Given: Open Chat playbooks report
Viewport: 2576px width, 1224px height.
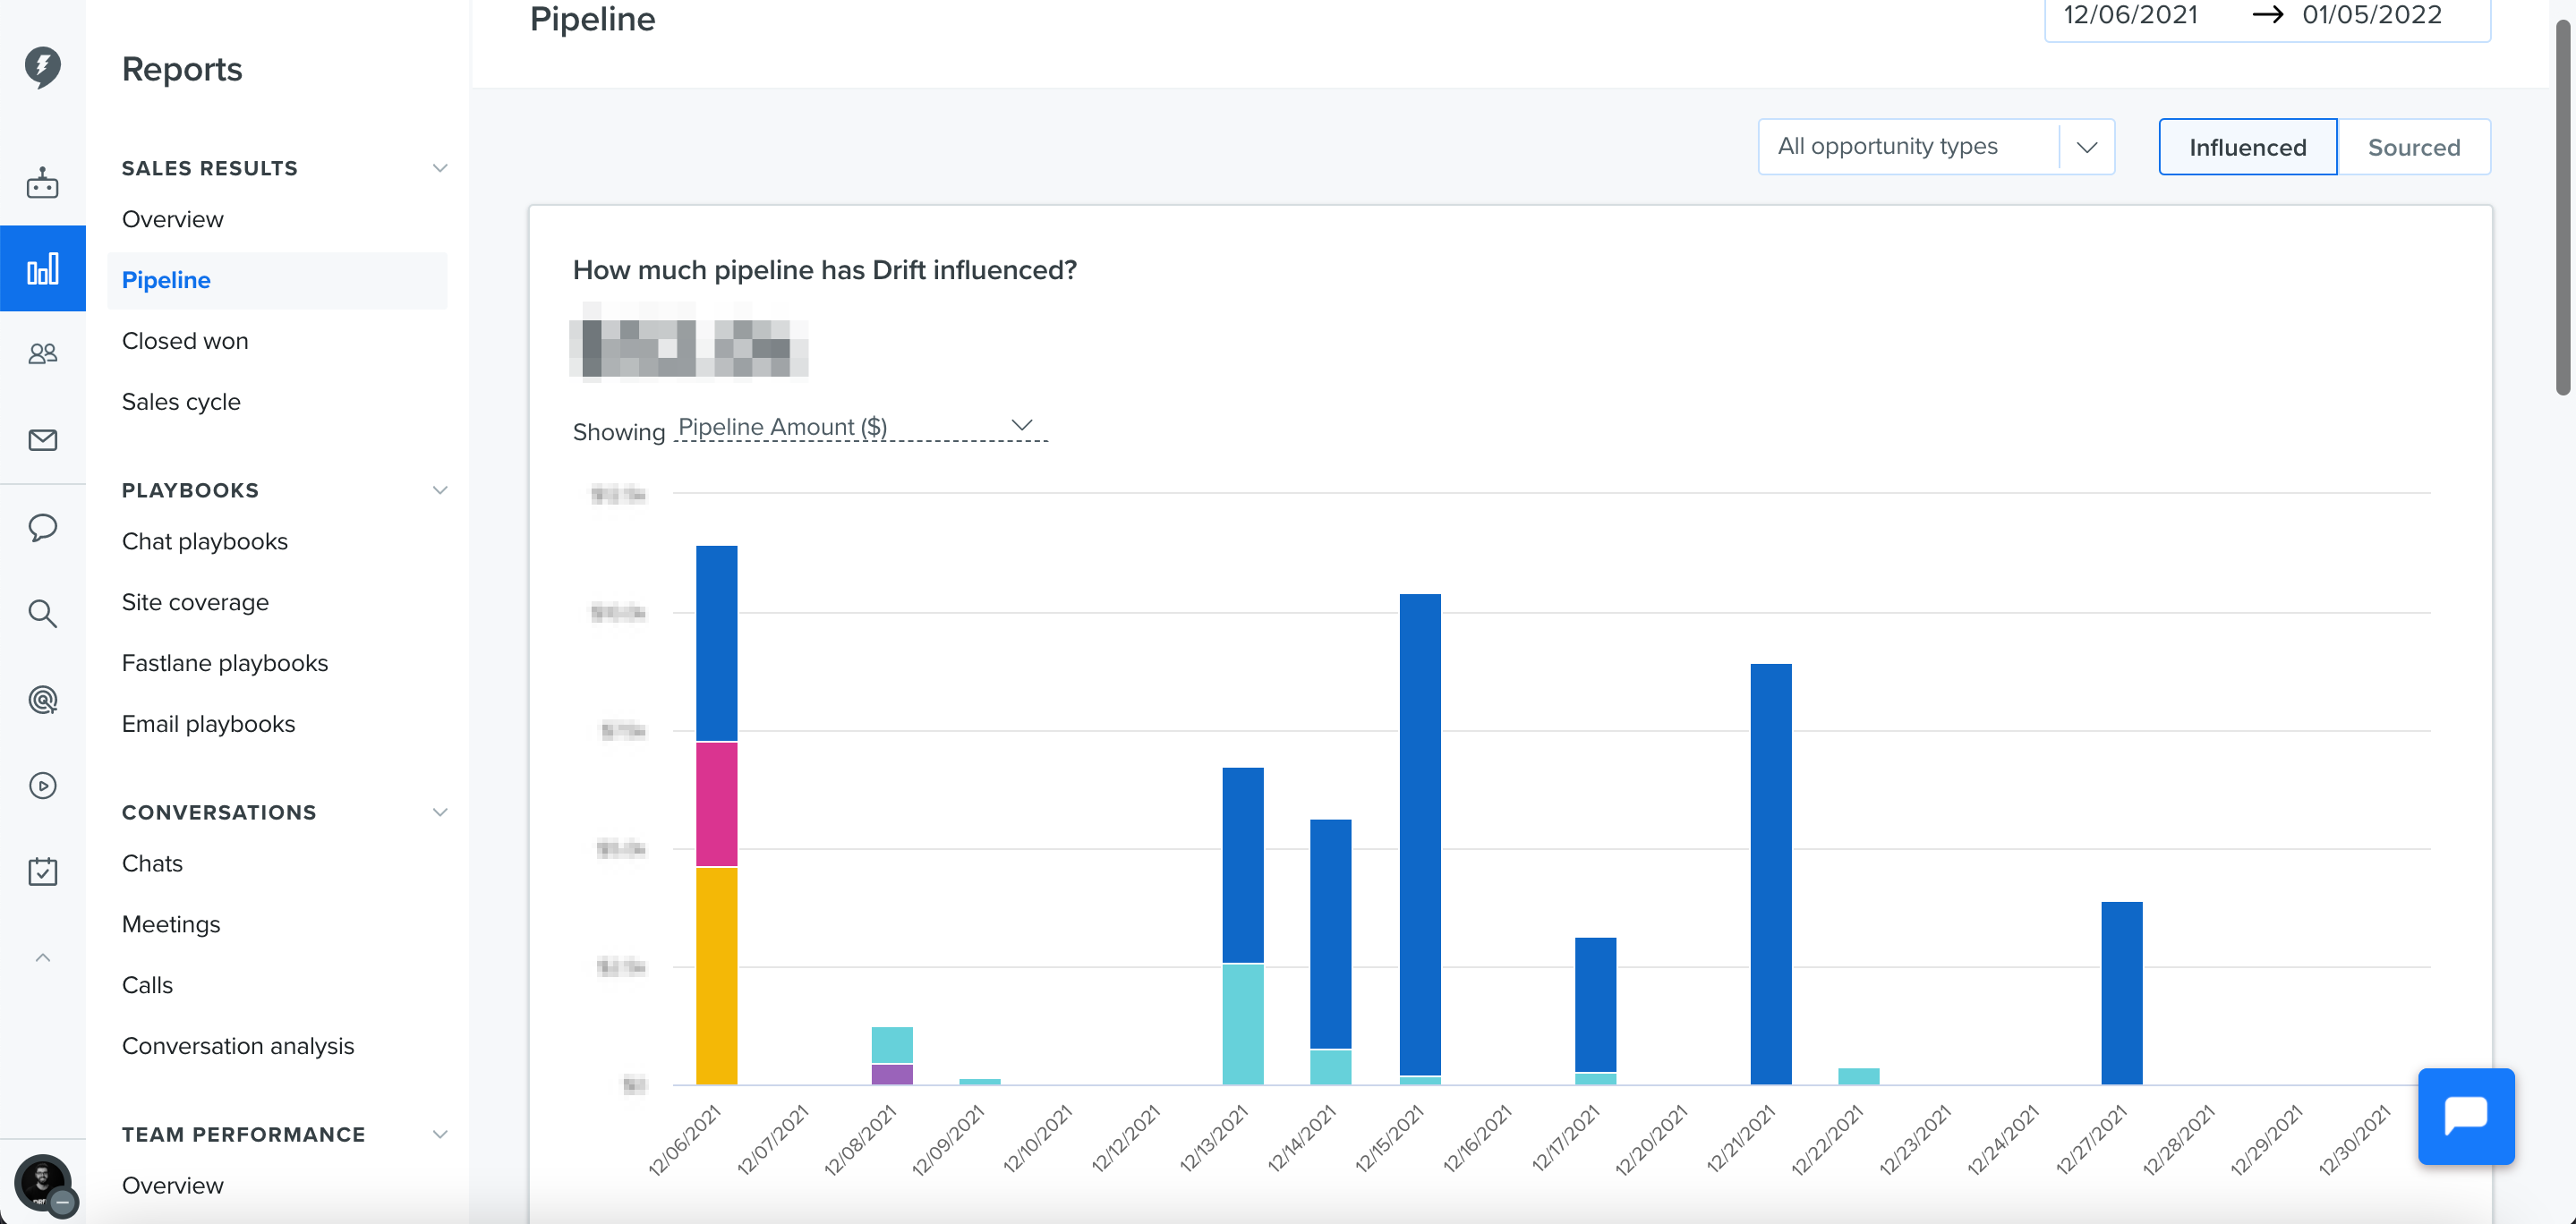Looking at the screenshot, I should pyautogui.click(x=205, y=541).
